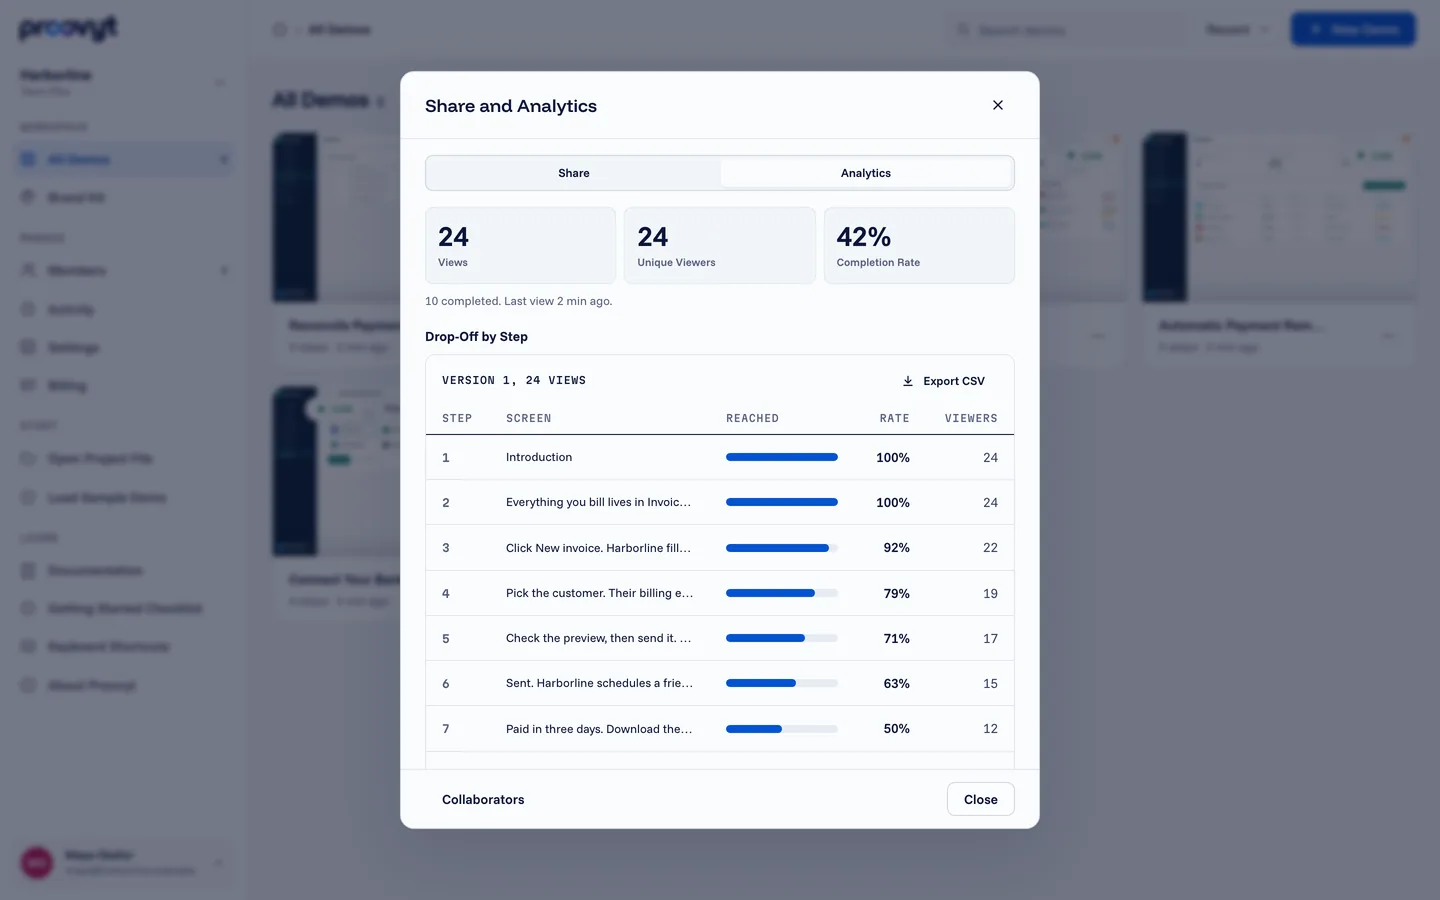The width and height of the screenshot is (1440, 900).
Task: Click the search demos field behind dialog
Action: tap(1067, 29)
